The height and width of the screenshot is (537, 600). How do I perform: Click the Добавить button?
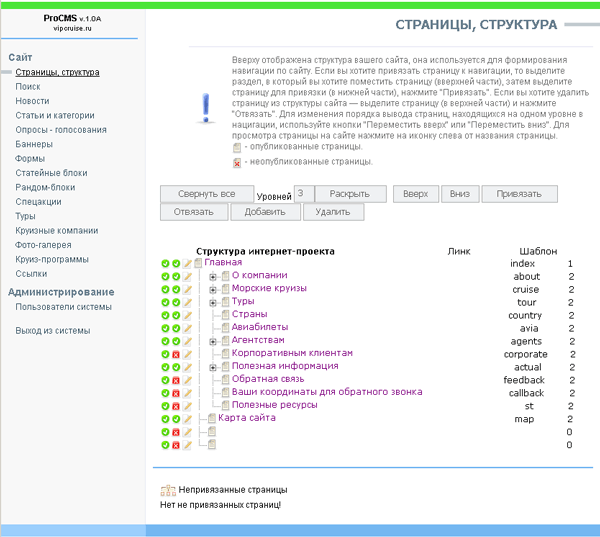point(266,212)
